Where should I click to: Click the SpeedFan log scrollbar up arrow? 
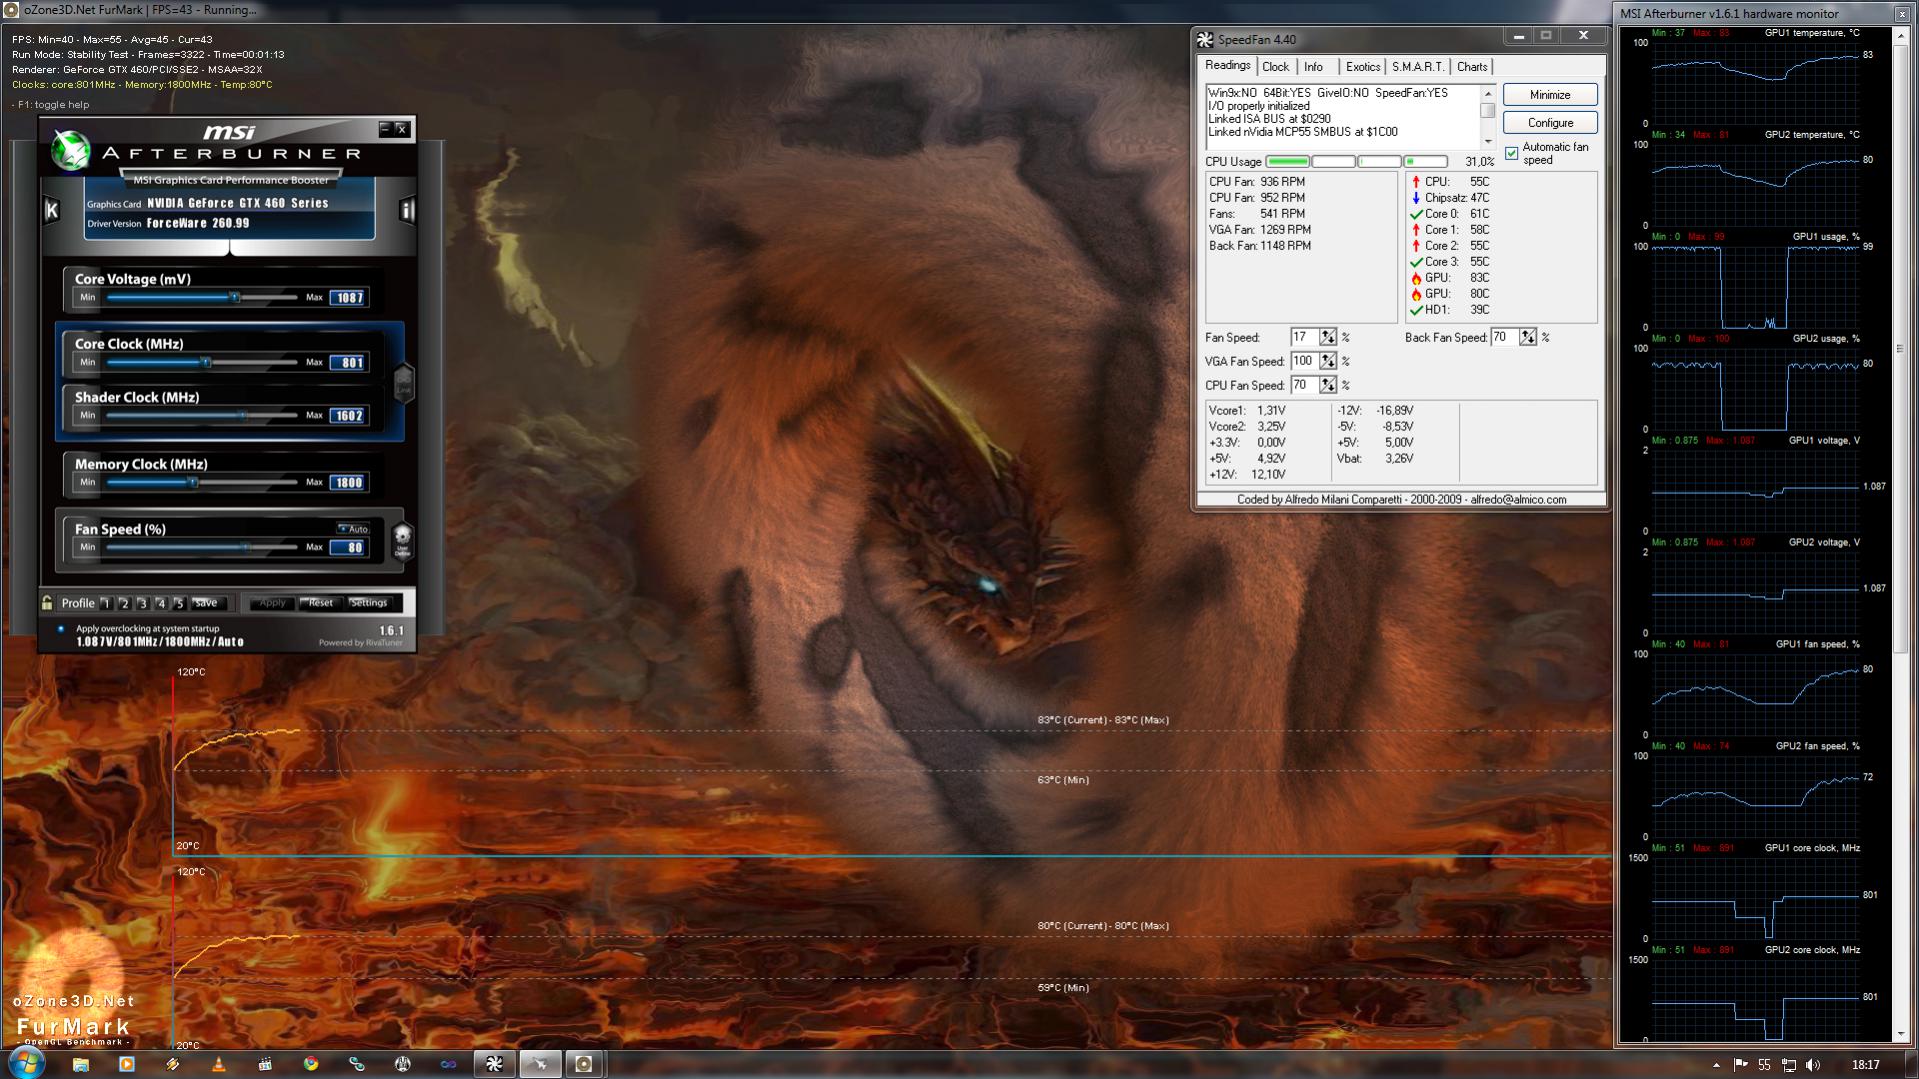[1488, 93]
